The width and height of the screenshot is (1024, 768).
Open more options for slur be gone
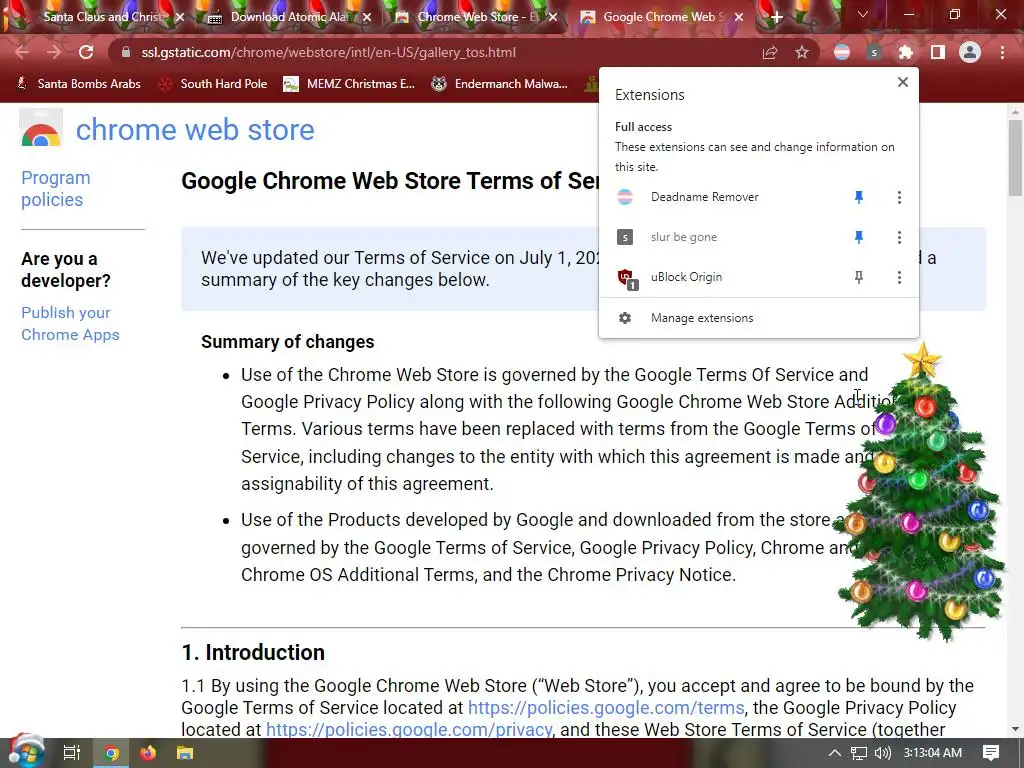point(899,237)
